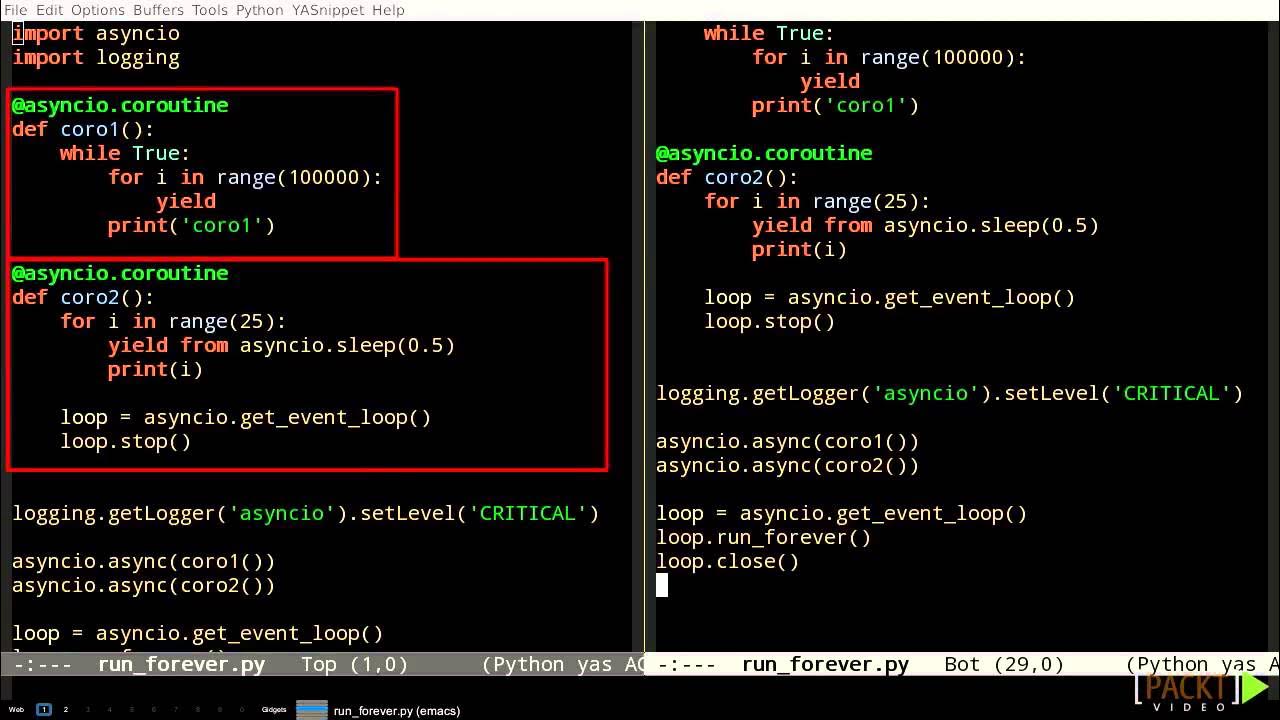Screen dimensions: 1280x720
Task: Open the Buffers menu
Action: click(x=158, y=10)
